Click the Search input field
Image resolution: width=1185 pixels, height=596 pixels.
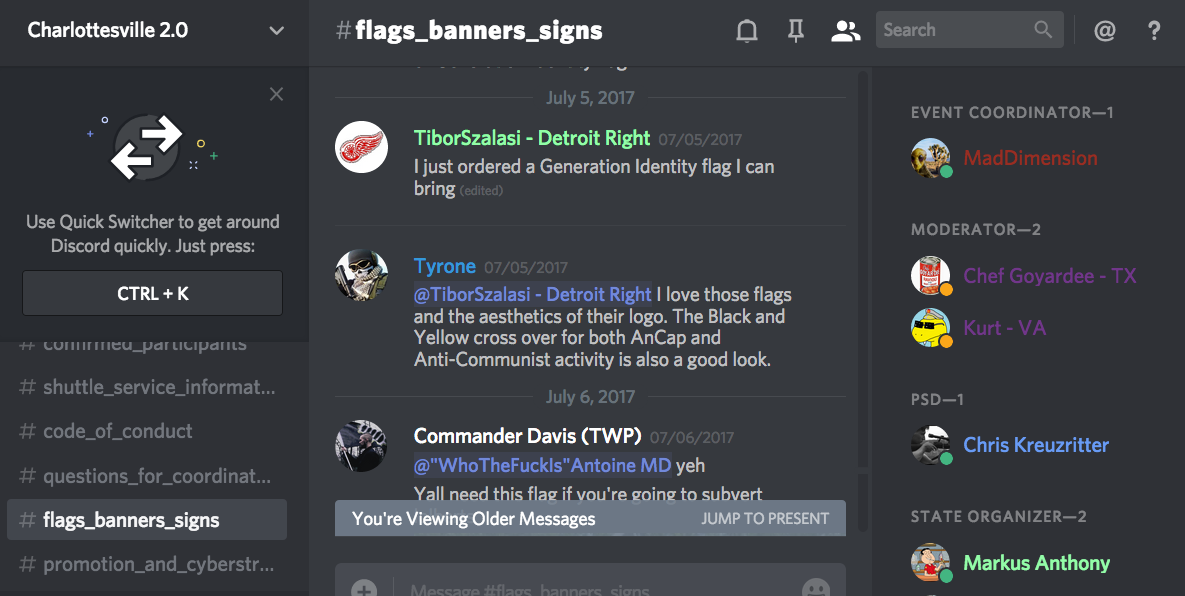[970, 29]
